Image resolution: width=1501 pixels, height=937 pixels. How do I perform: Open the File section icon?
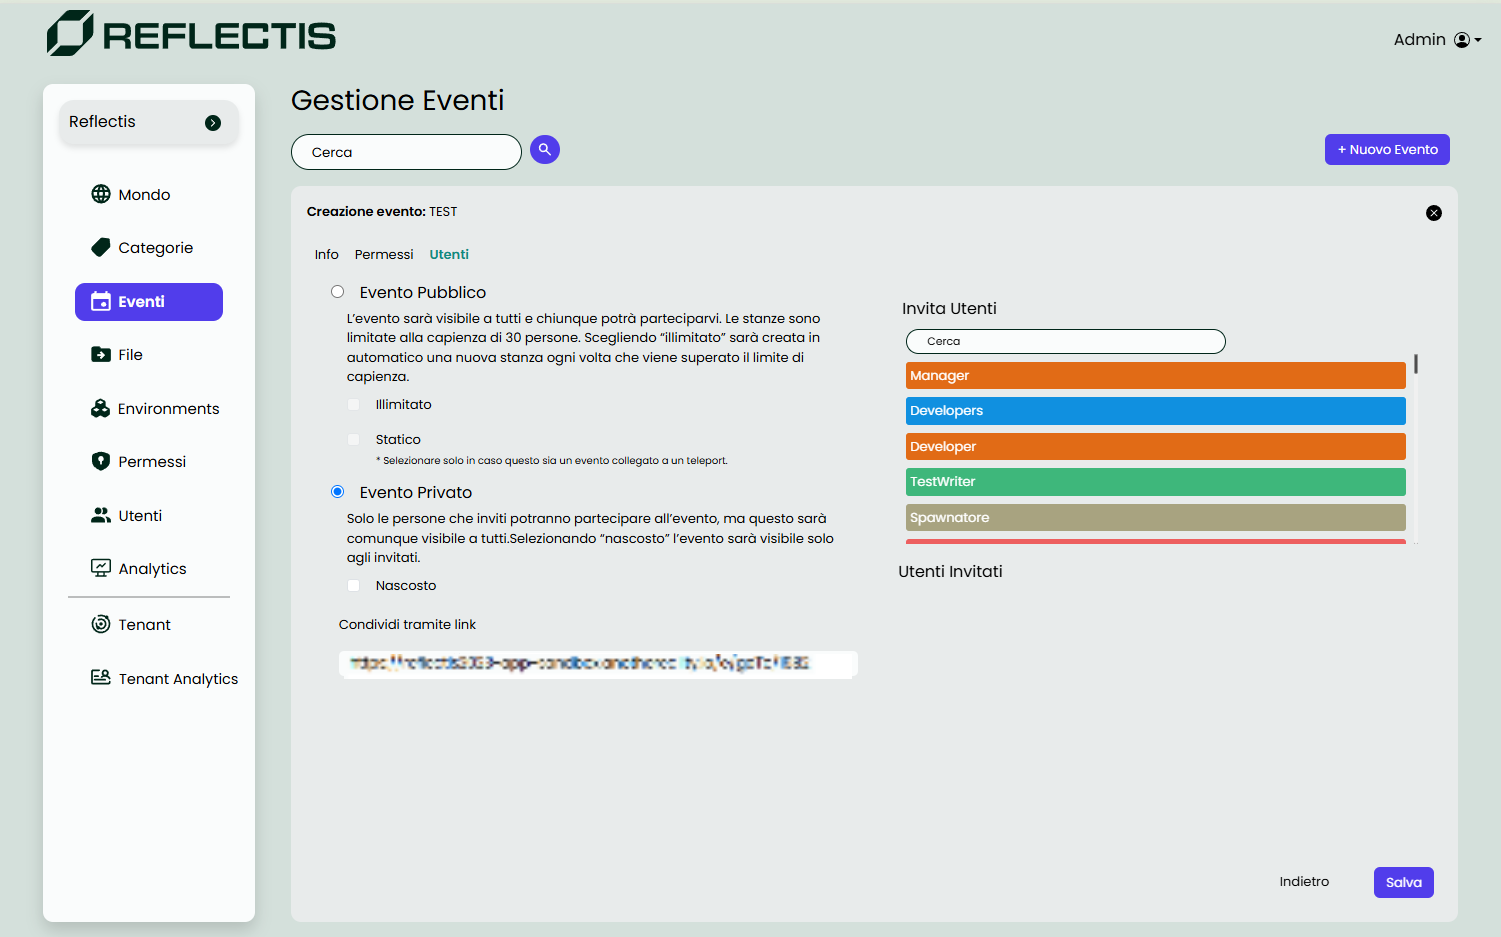click(101, 354)
